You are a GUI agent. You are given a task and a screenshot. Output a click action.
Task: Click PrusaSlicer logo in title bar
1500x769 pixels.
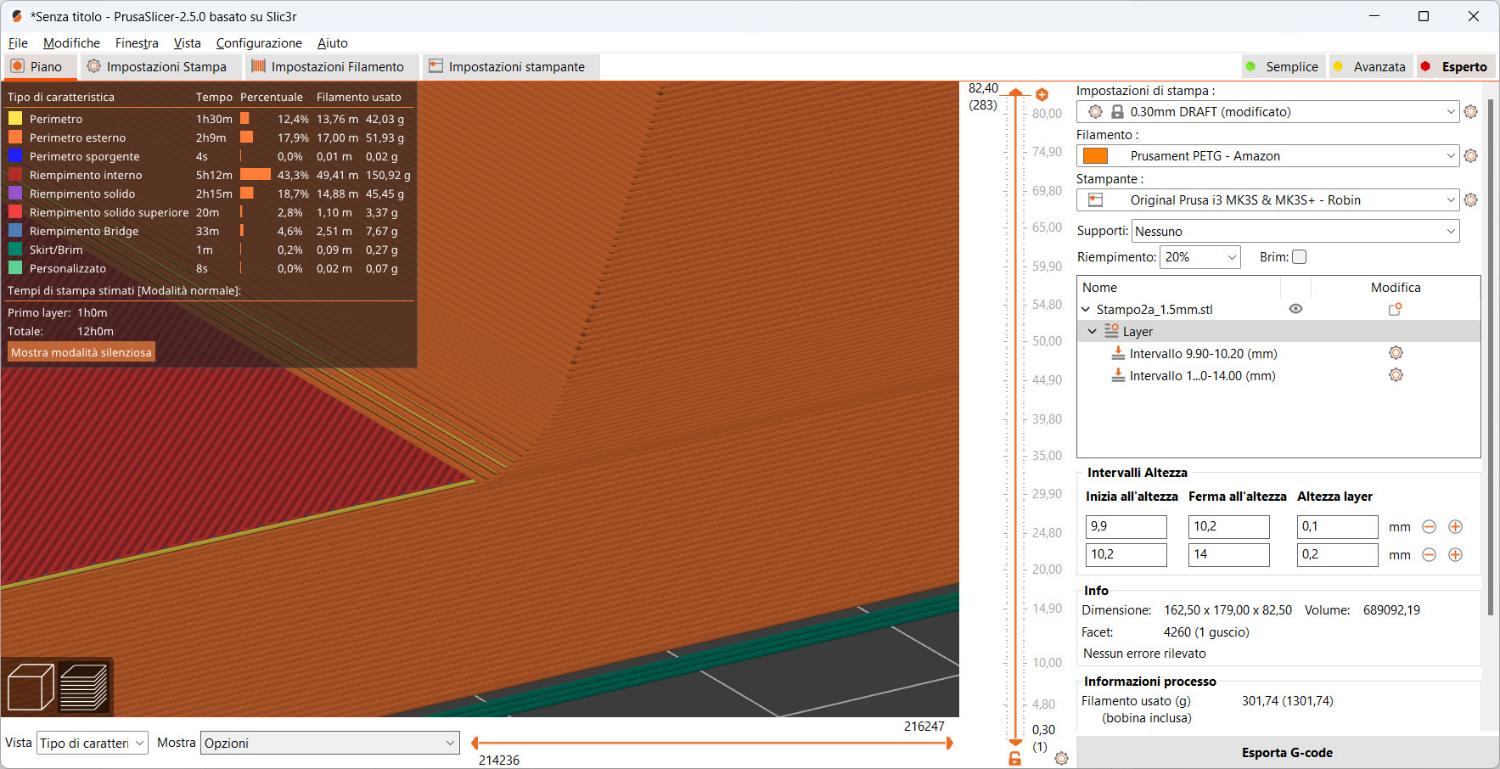16,16
